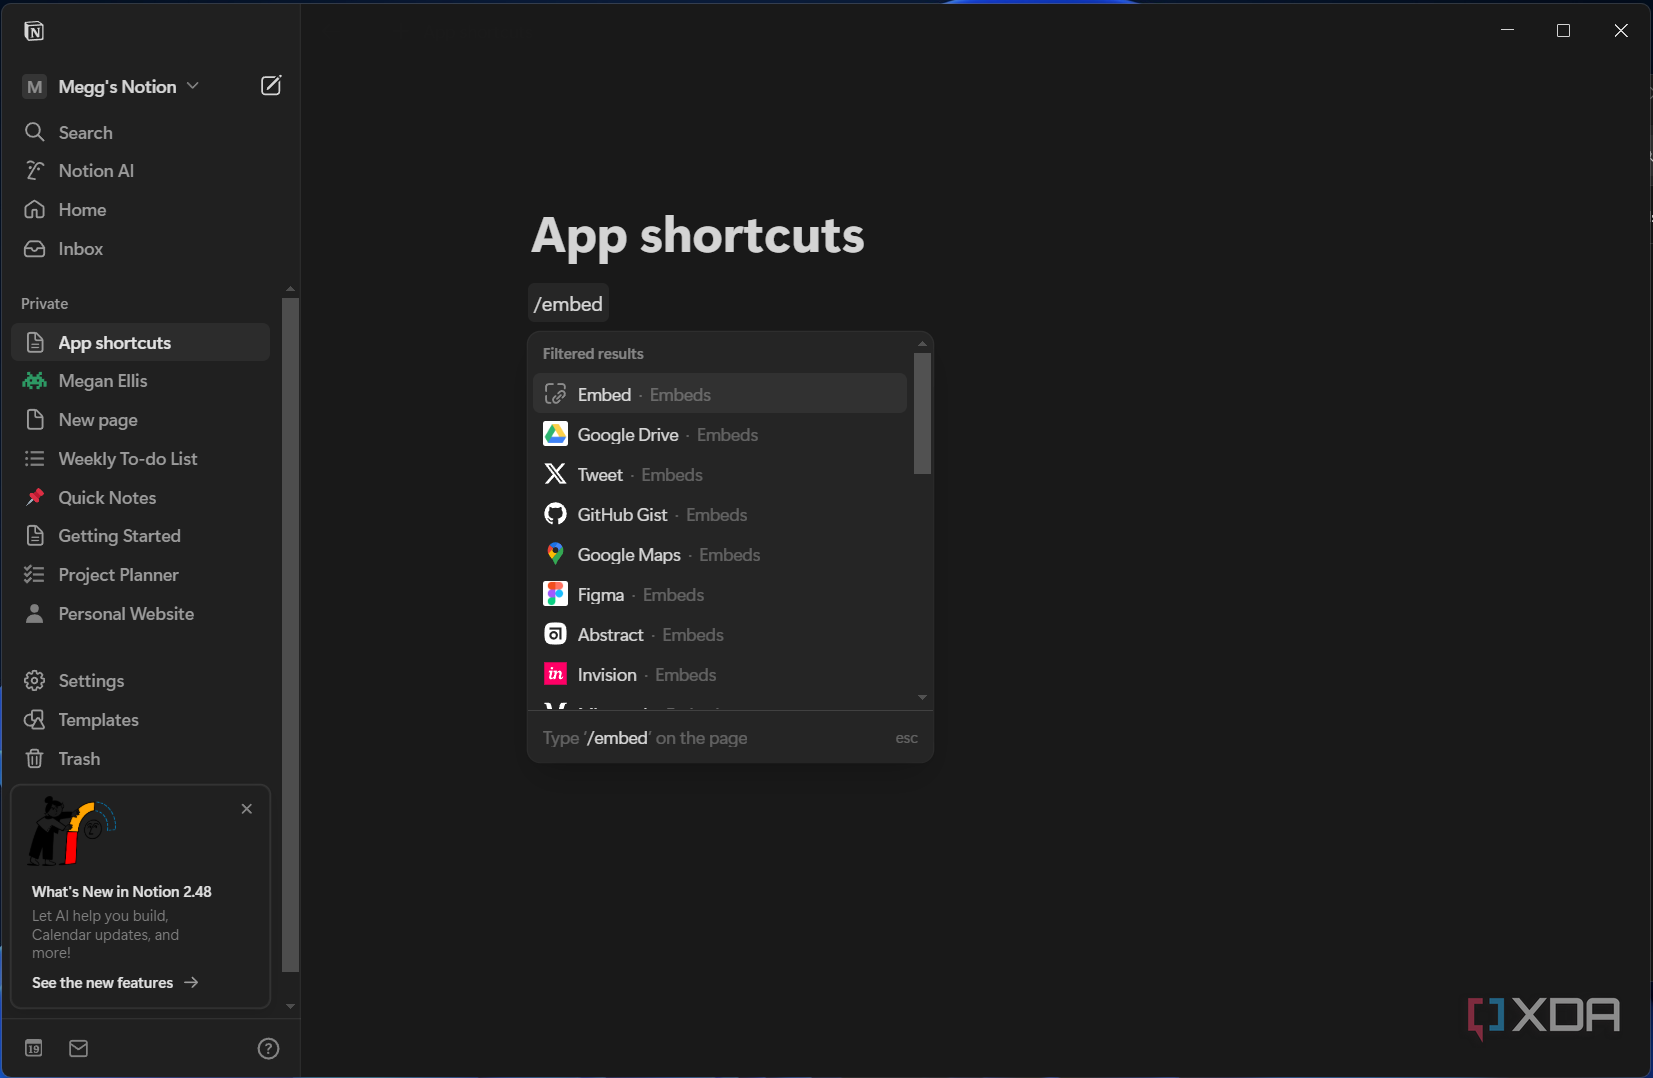Click the Weekly To-do List list icon
This screenshot has height=1078, width=1653.
35,459
